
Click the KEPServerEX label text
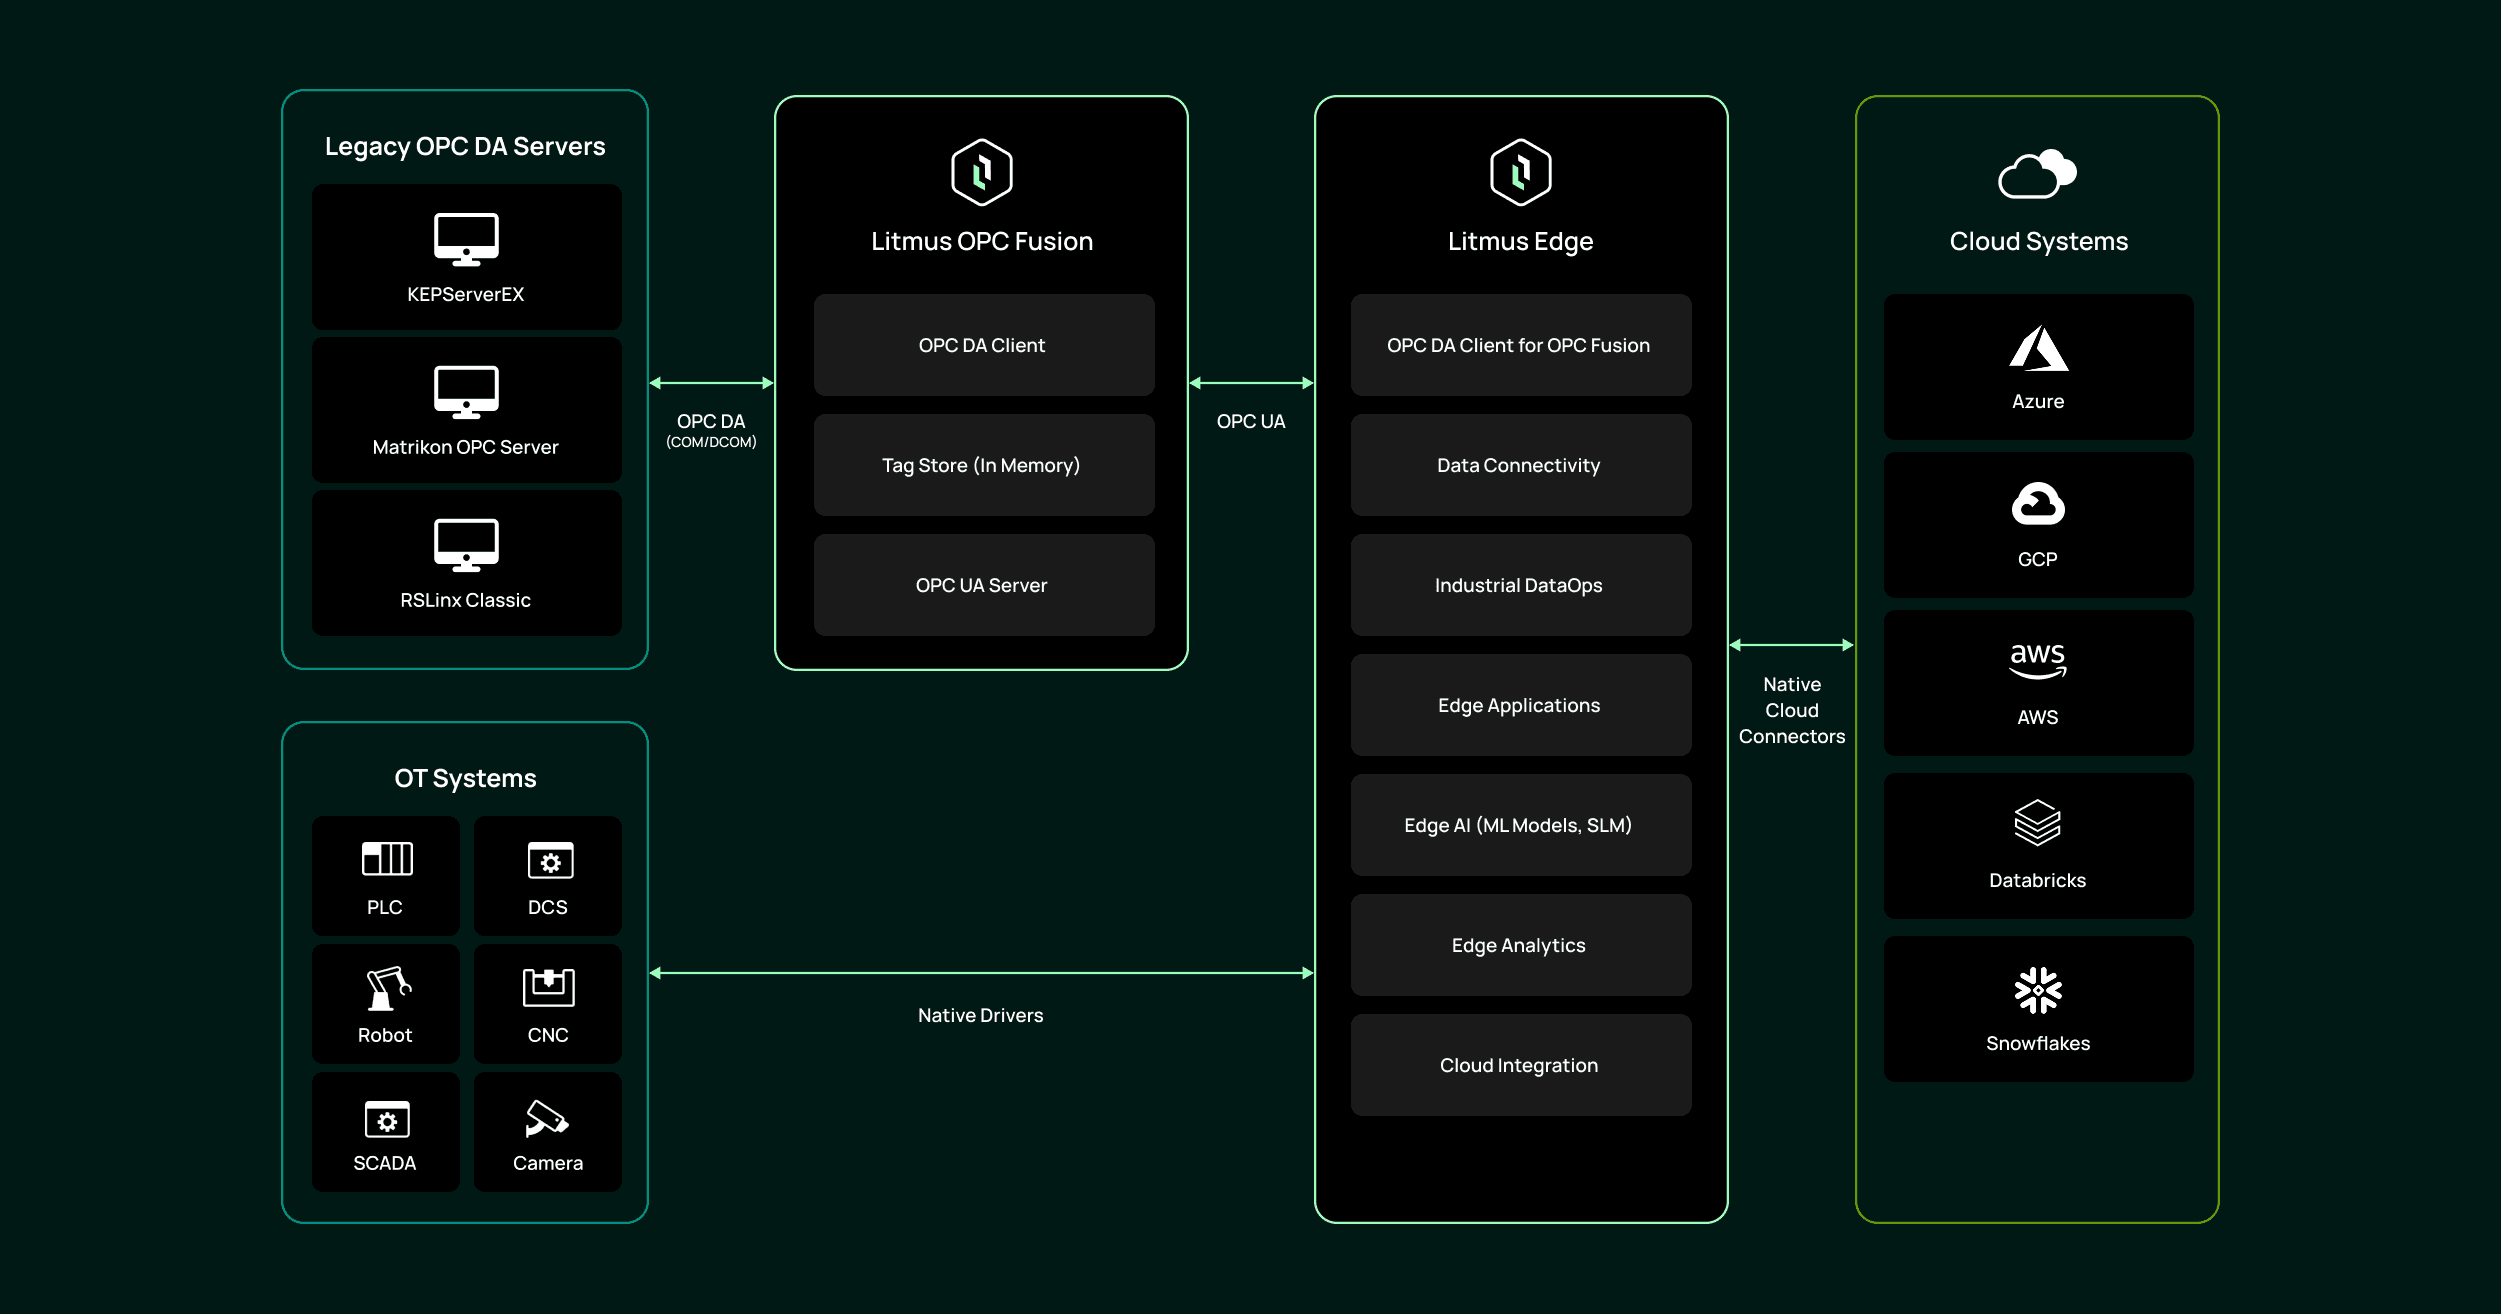click(465, 294)
